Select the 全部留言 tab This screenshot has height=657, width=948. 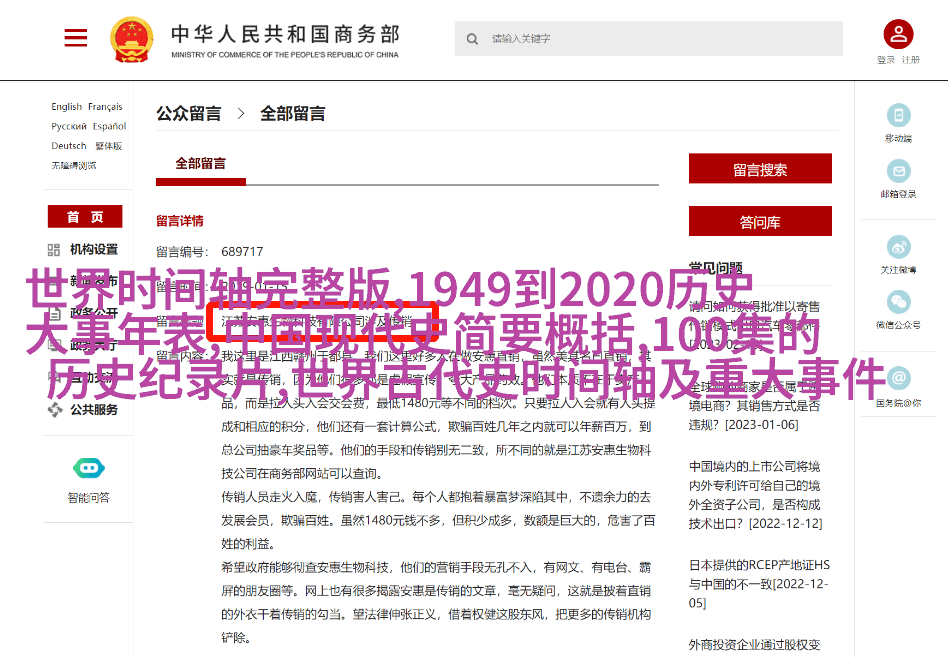click(x=201, y=164)
